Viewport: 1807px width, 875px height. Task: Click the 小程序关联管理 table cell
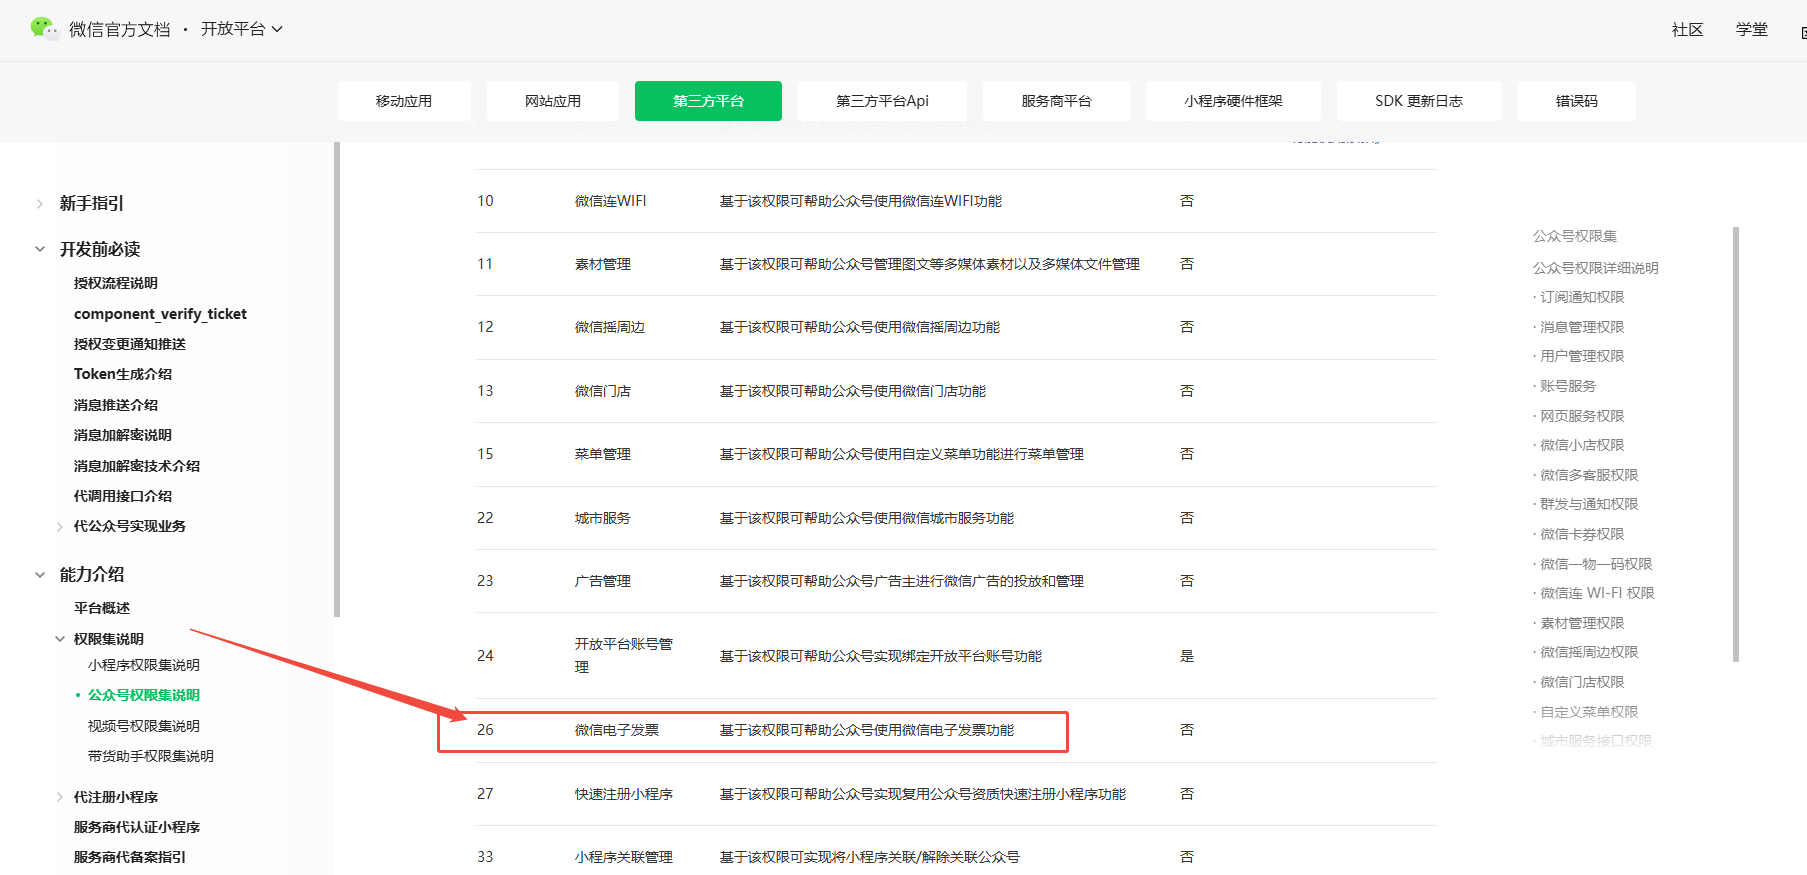pos(624,857)
